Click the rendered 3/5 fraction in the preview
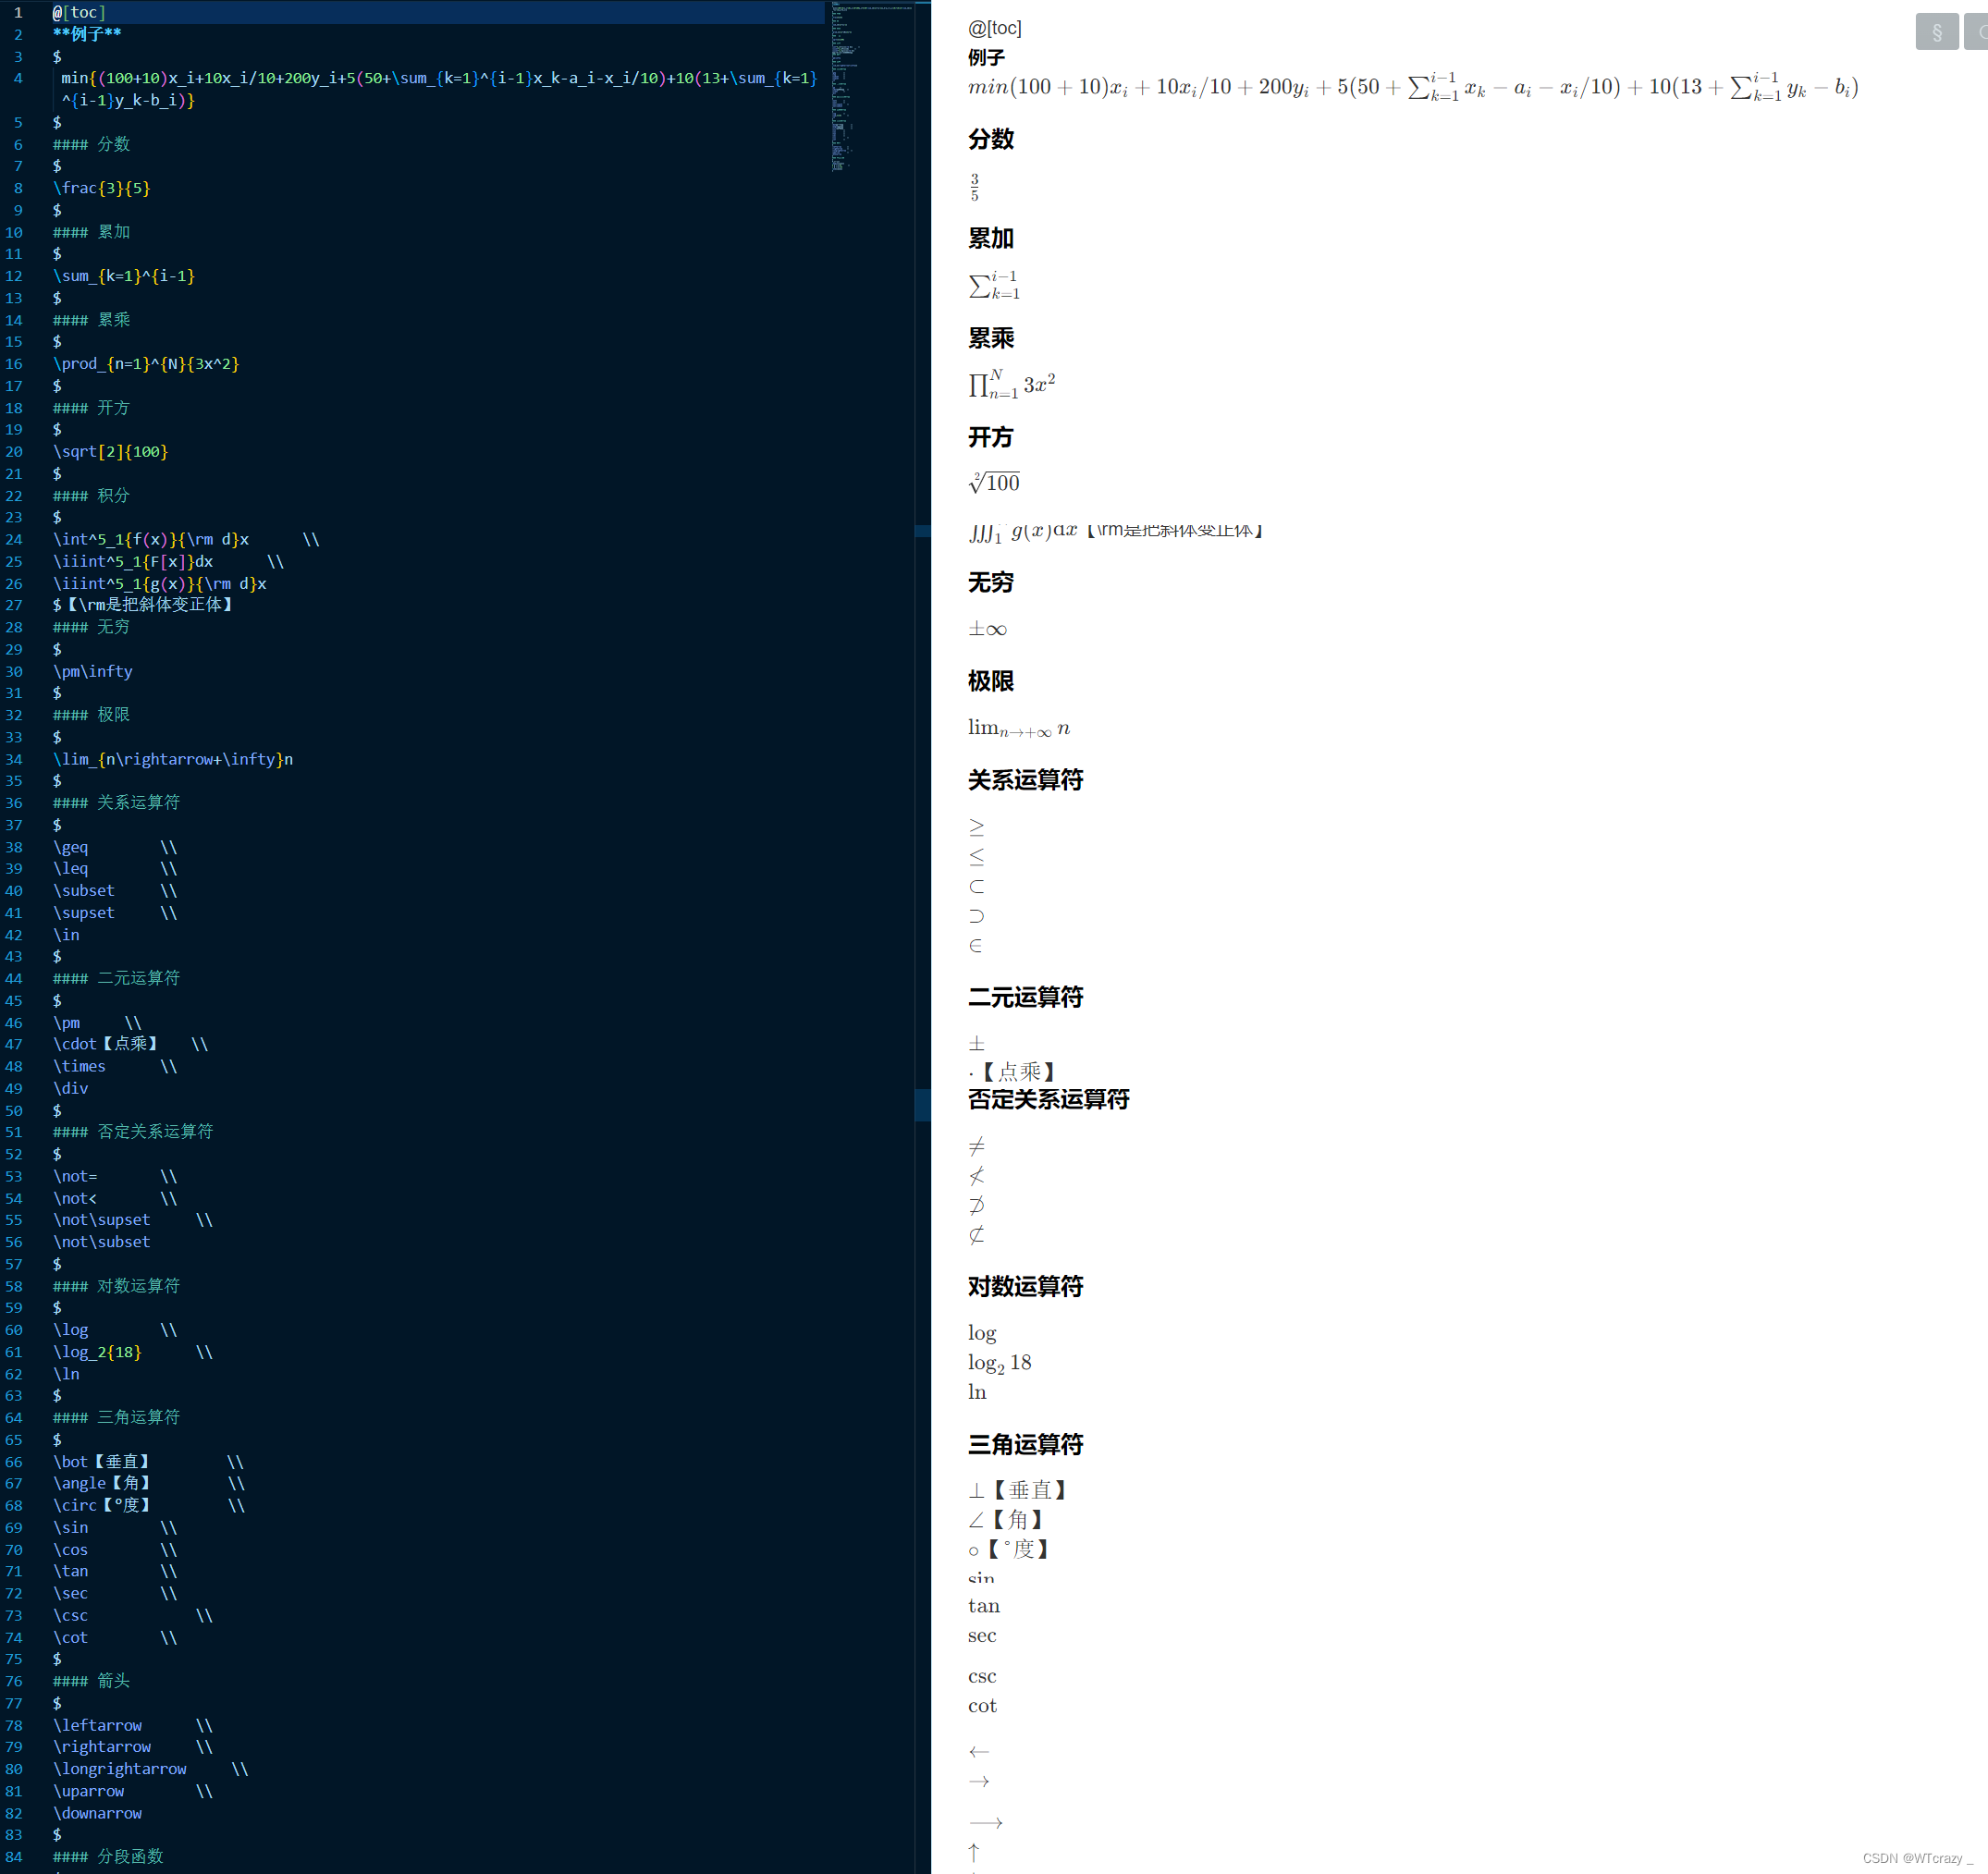This screenshot has width=1988, height=1874. click(x=975, y=187)
